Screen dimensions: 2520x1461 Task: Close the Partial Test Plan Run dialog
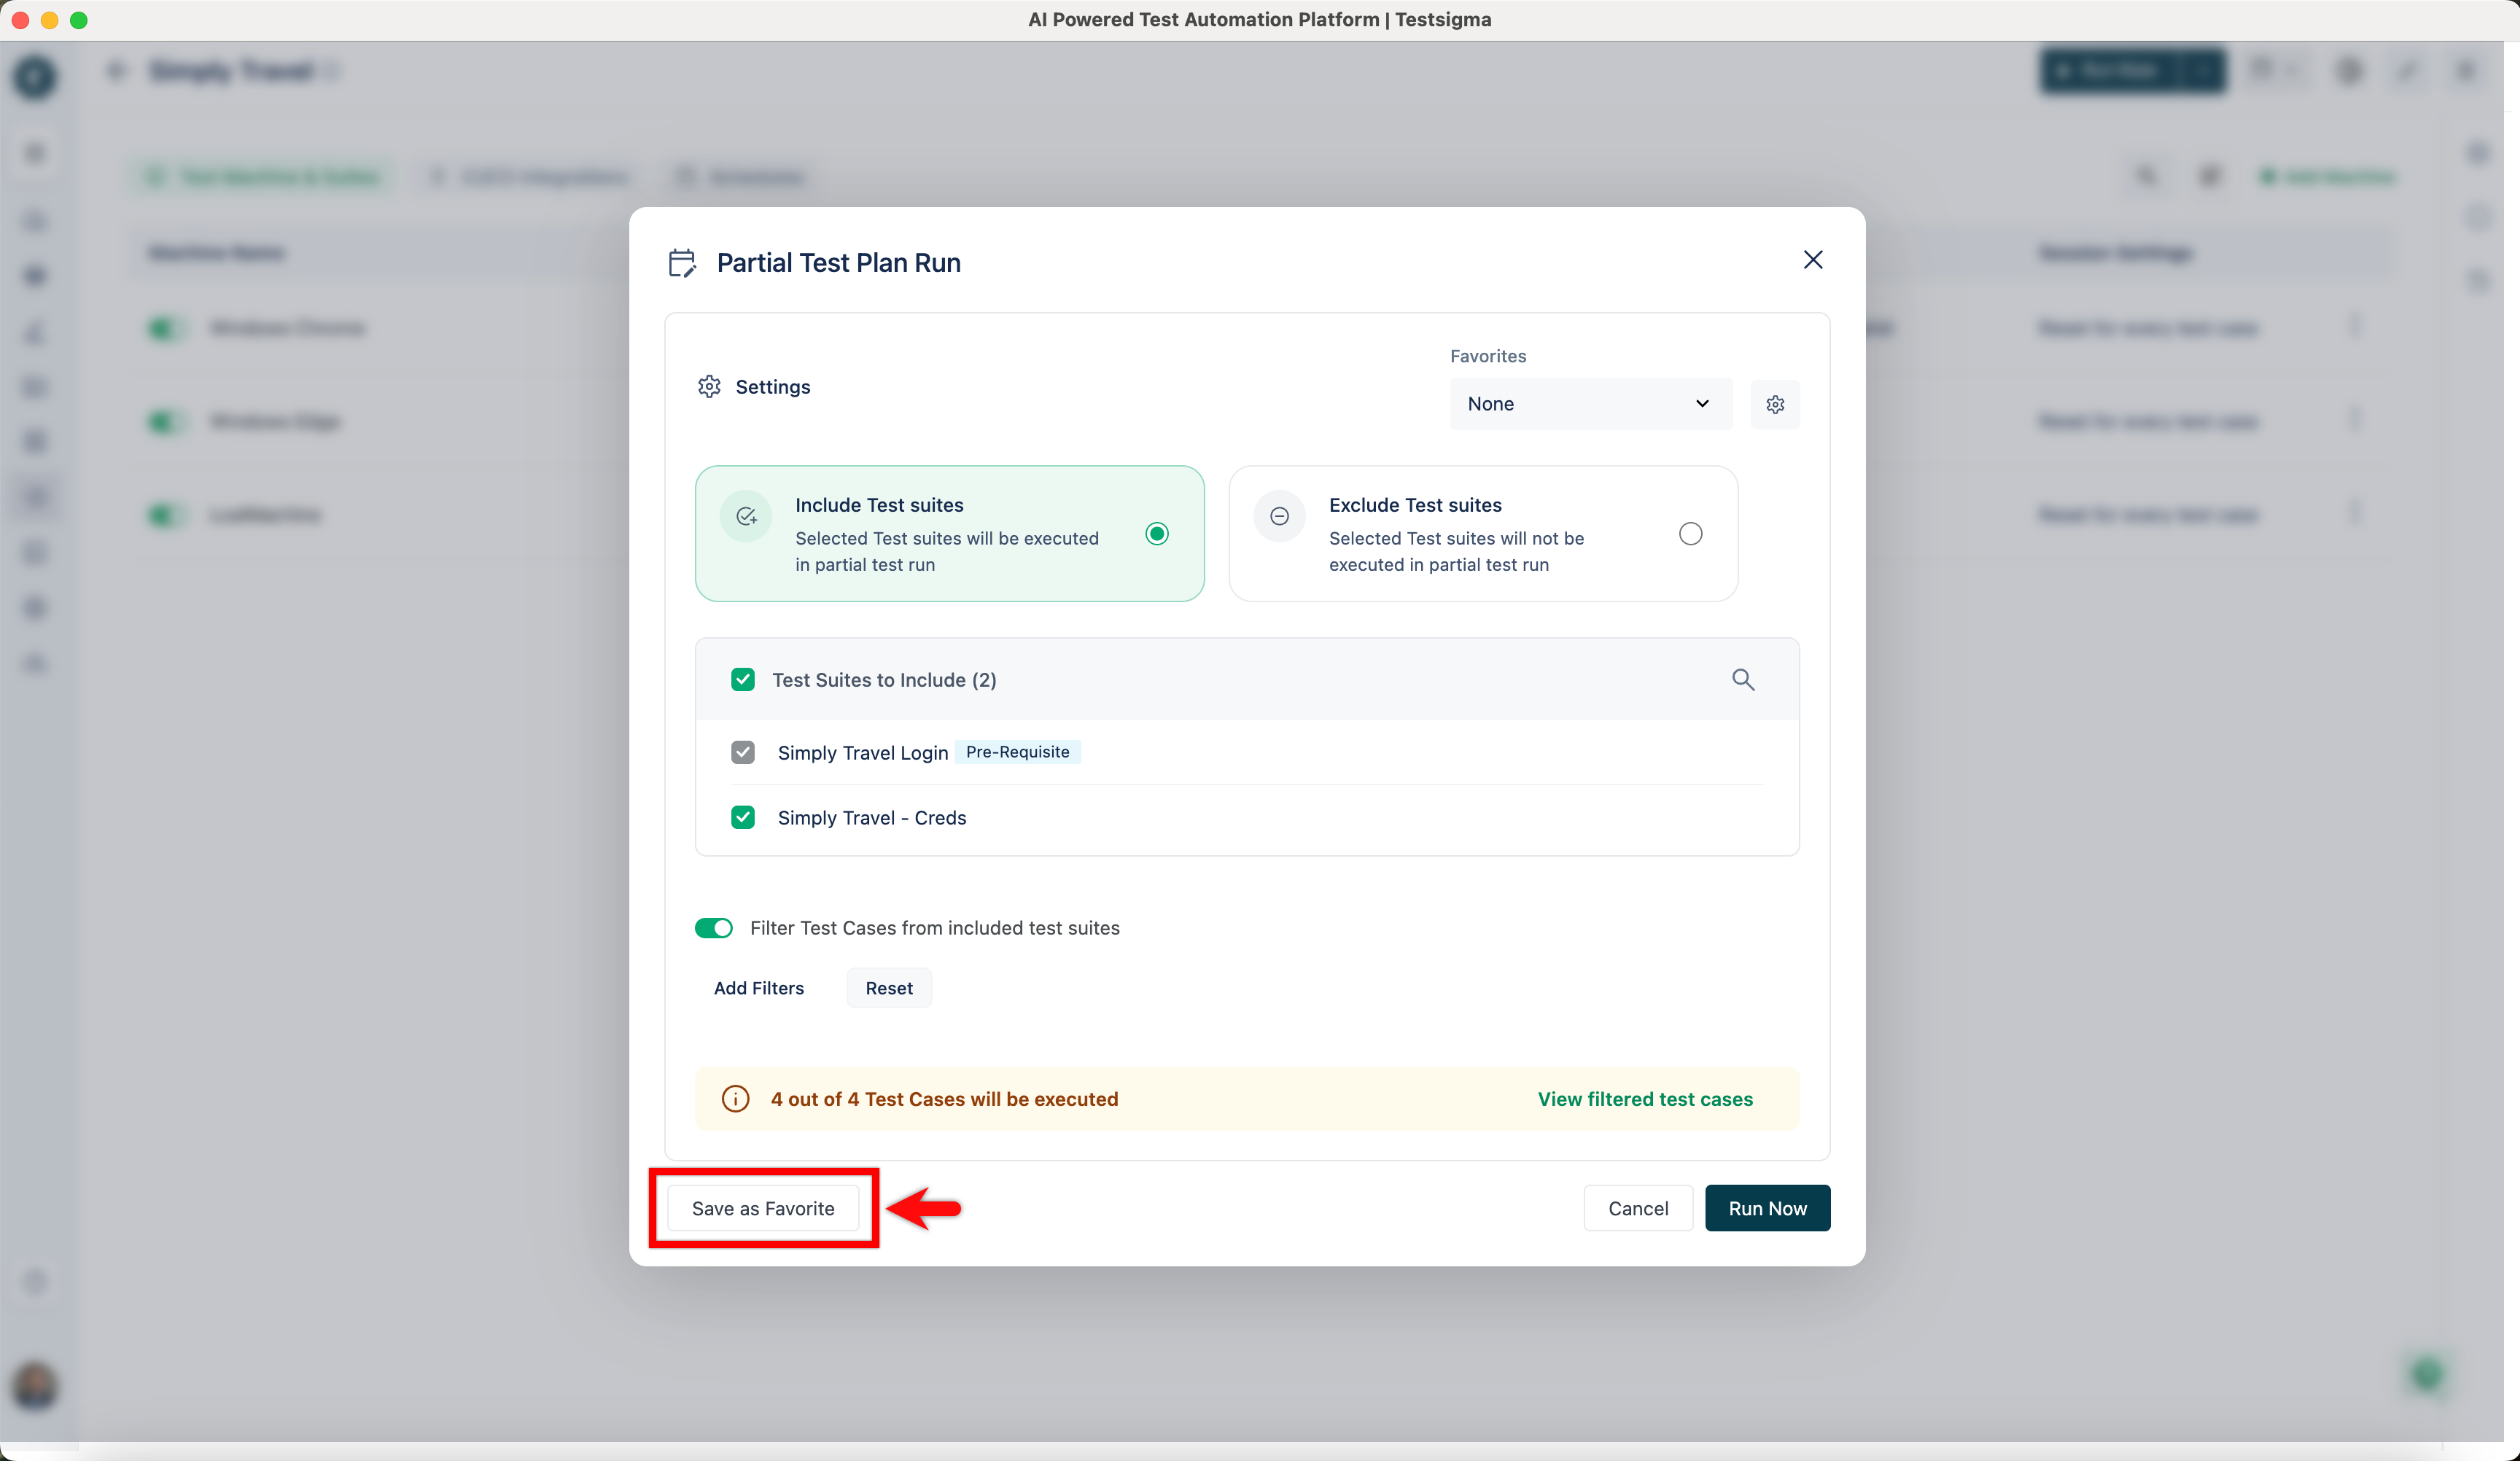click(x=1812, y=260)
